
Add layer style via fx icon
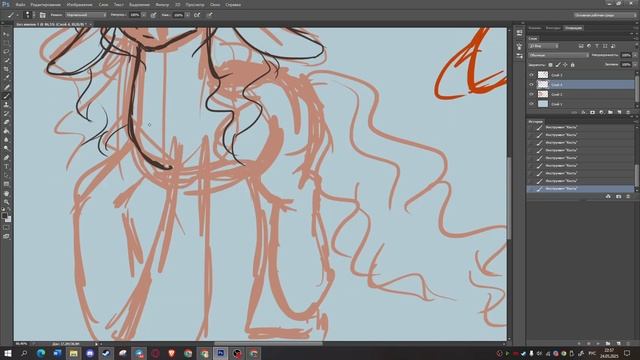click(583, 112)
